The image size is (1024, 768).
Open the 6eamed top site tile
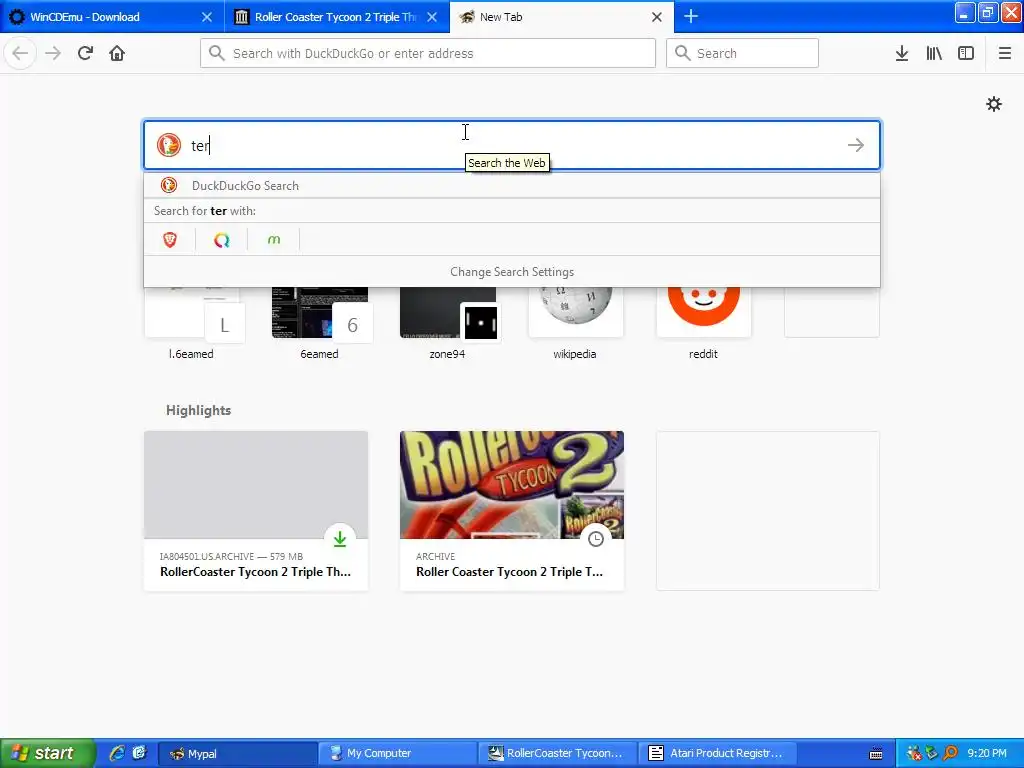[x=319, y=323]
